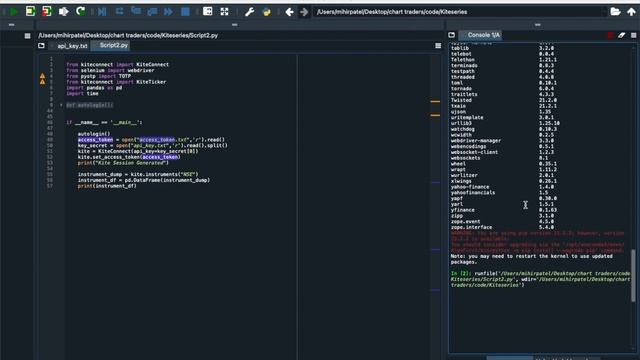Step into function in debugger
The image size is (640, 360).
click(x=136, y=11)
